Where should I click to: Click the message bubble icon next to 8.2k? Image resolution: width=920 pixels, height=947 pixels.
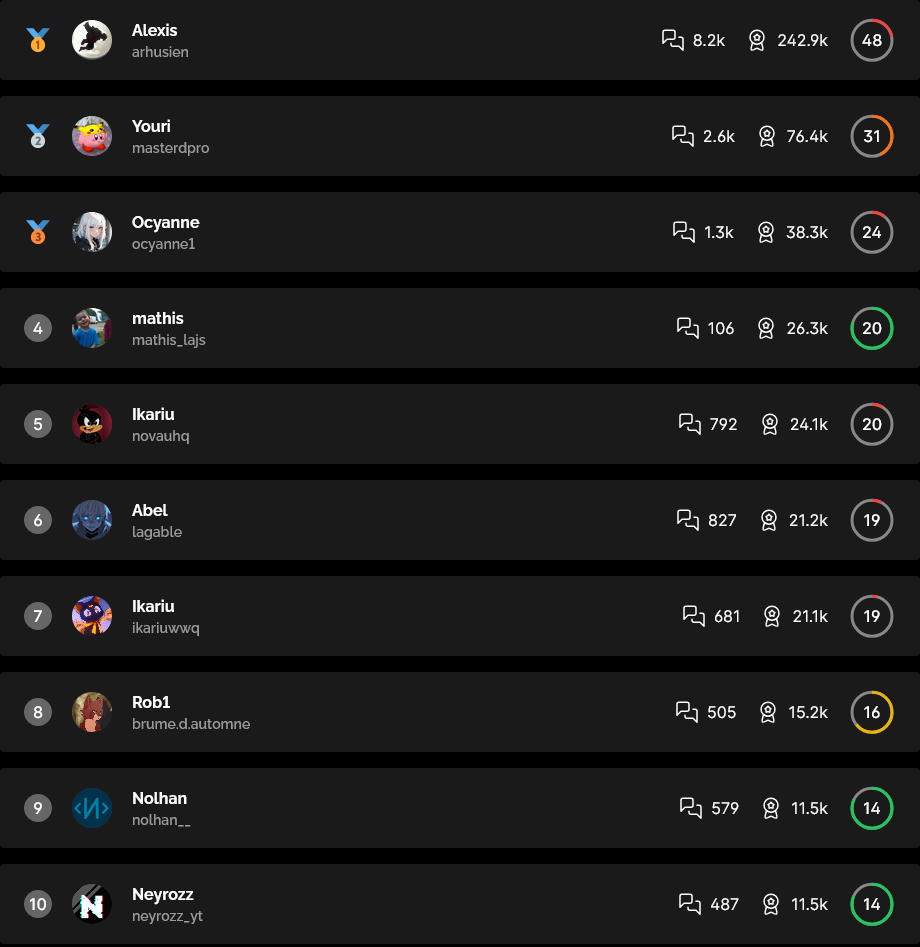click(x=674, y=40)
